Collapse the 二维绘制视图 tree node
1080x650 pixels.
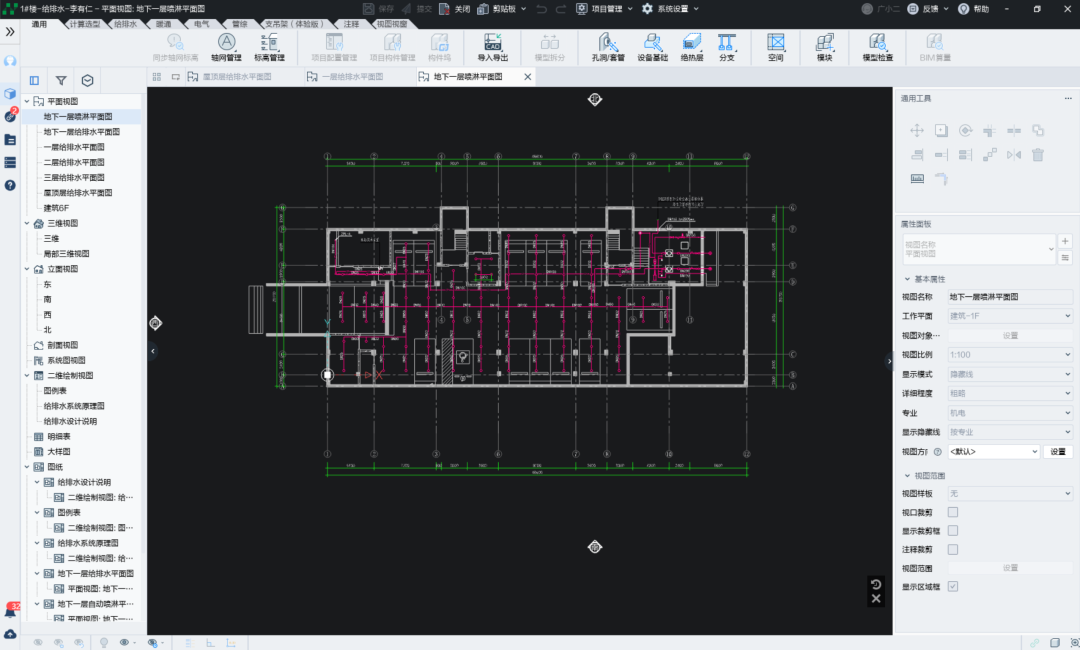coord(27,375)
